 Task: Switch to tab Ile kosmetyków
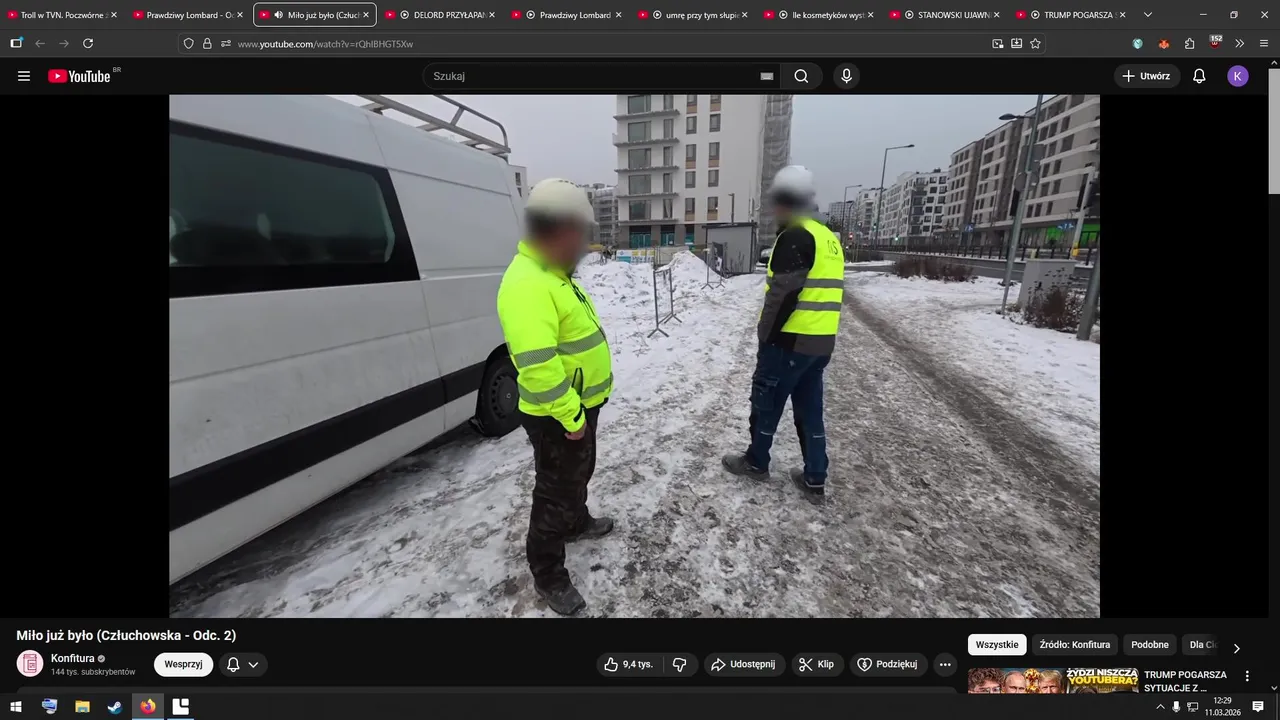pos(820,15)
